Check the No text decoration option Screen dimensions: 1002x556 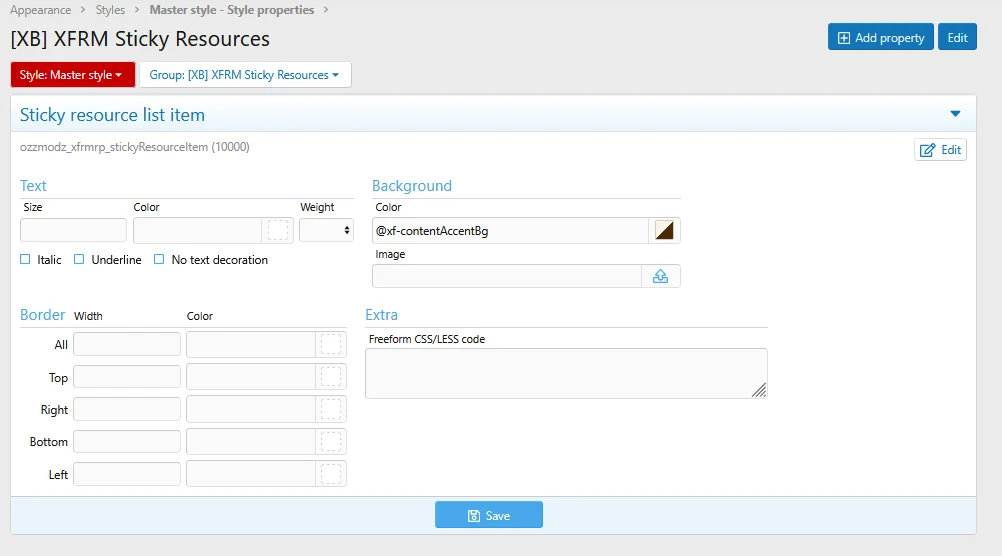159,260
